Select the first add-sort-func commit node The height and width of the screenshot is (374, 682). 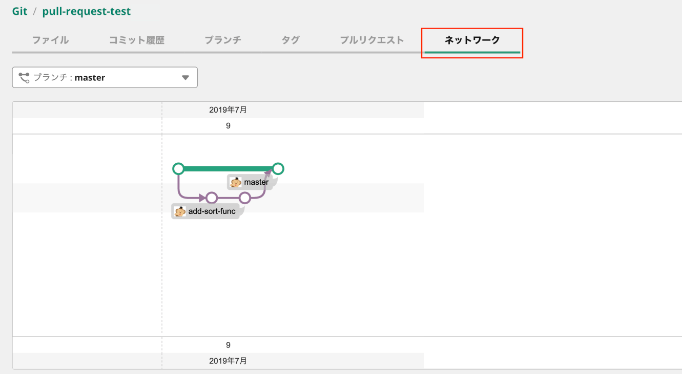(x=212, y=198)
